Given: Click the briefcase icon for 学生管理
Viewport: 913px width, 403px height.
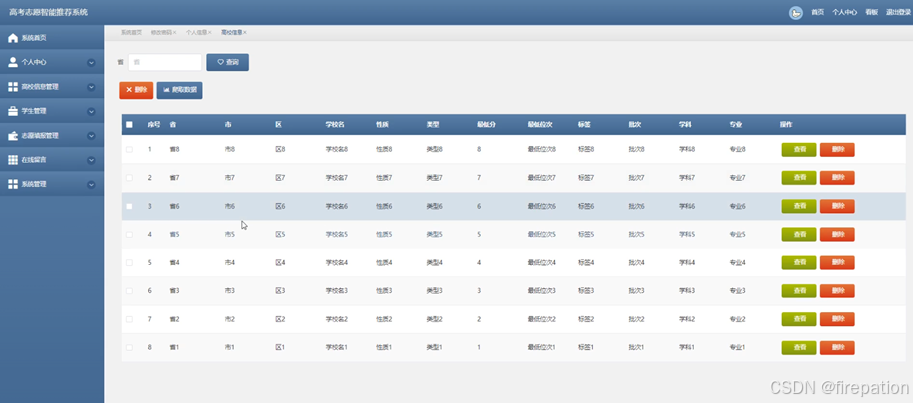Looking at the screenshot, I should coord(13,111).
